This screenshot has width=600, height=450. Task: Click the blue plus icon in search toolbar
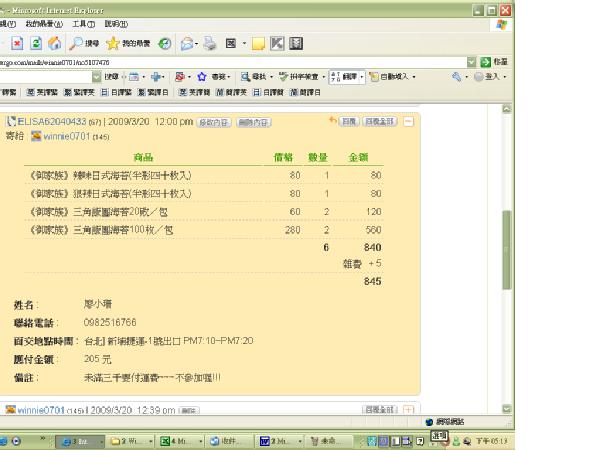click(155, 77)
